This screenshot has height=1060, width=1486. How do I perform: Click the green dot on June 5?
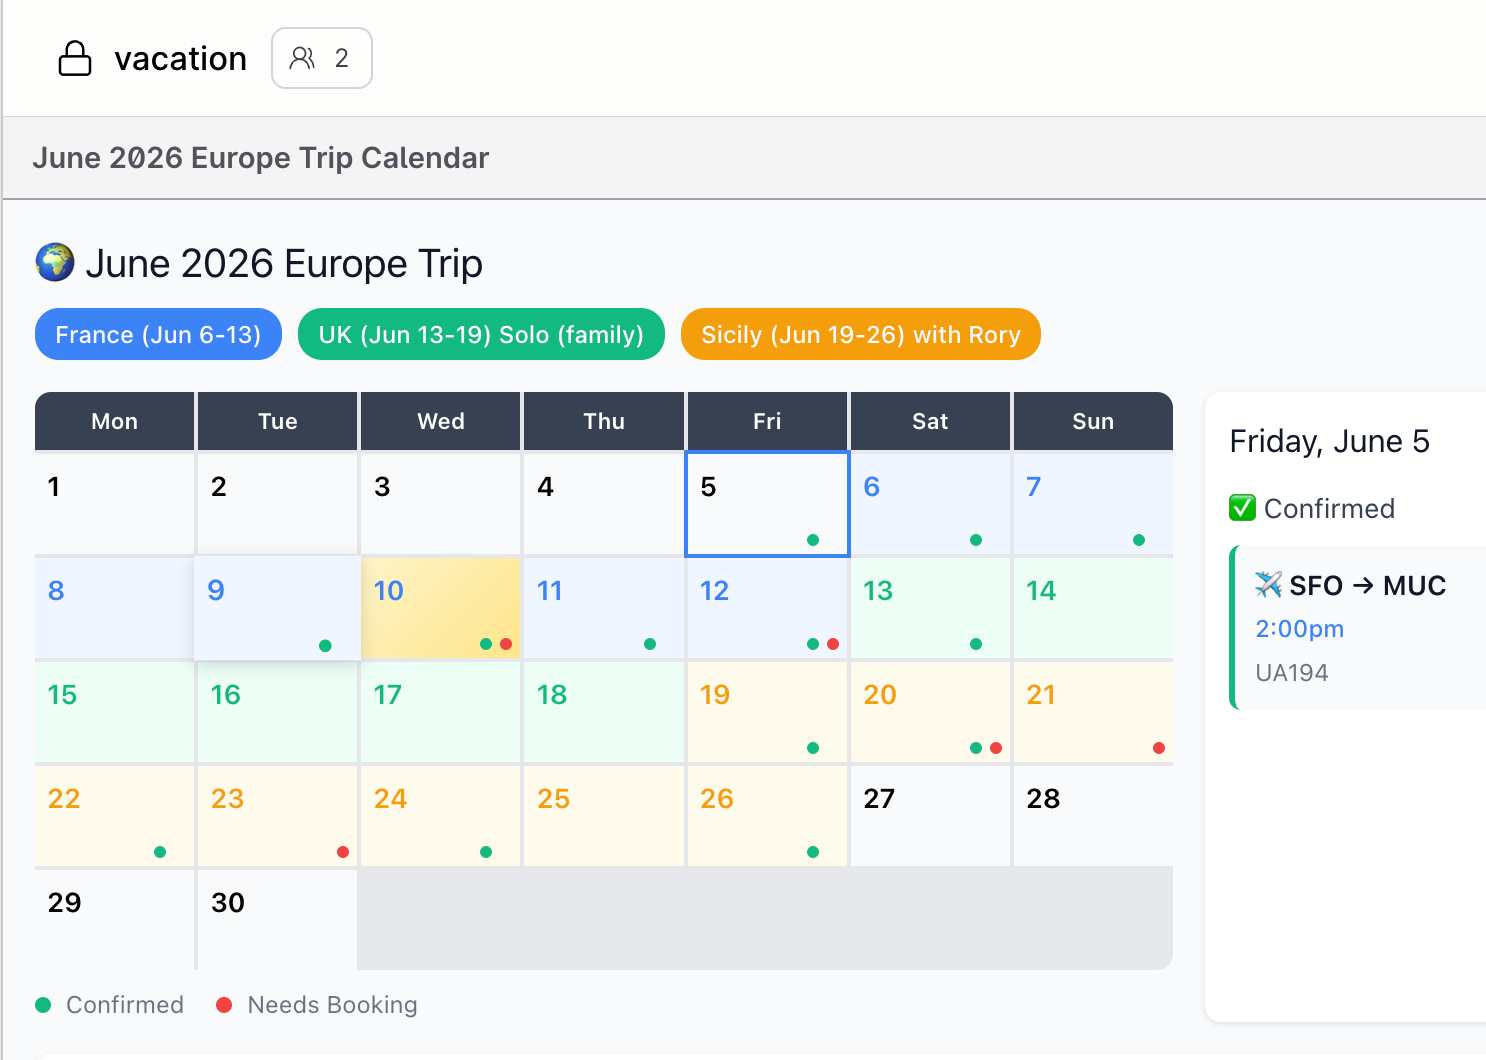[x=813, y=540]
